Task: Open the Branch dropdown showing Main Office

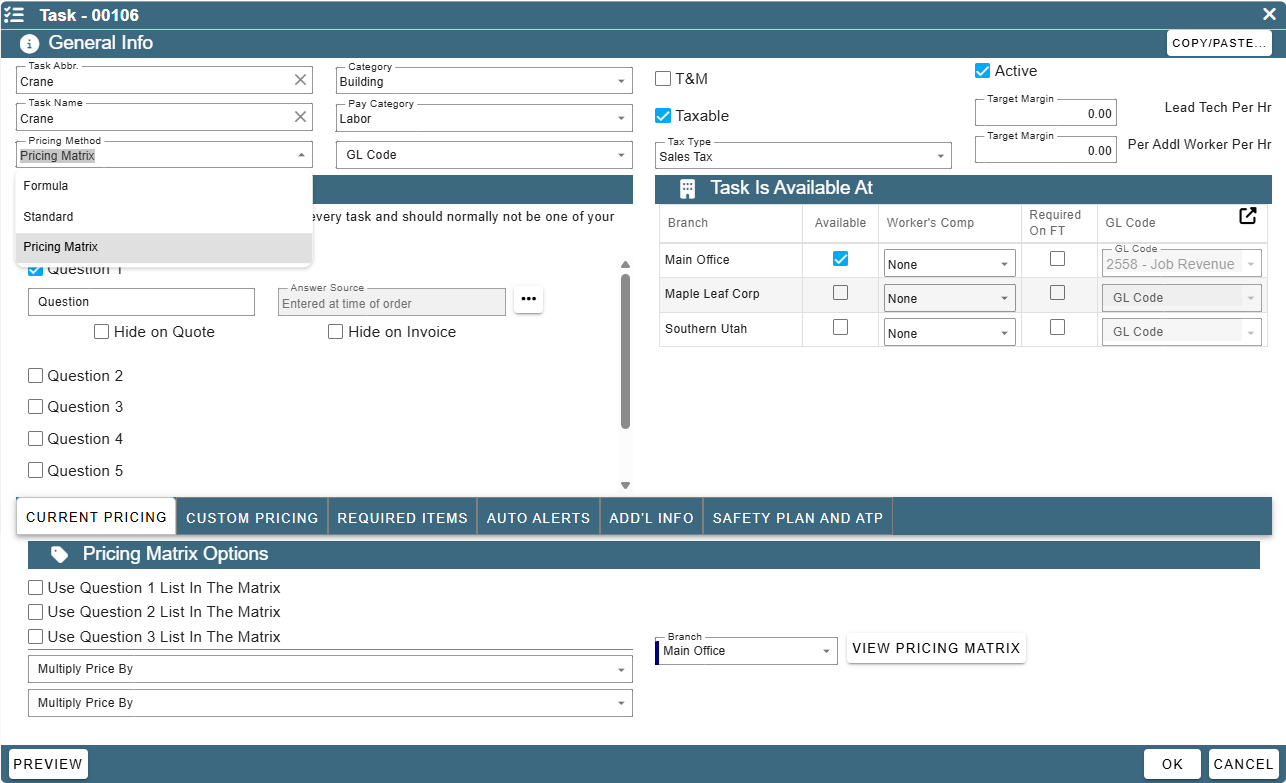Action: coord(745,650)
